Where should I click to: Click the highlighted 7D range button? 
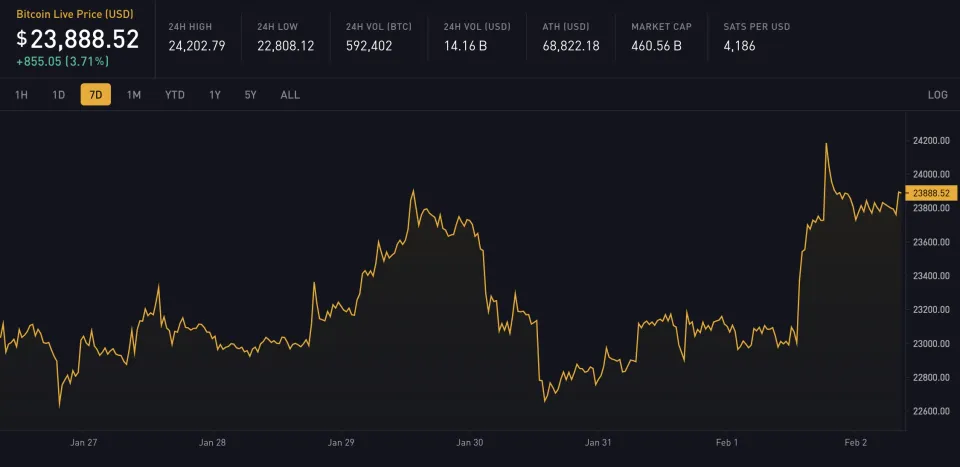96,95
